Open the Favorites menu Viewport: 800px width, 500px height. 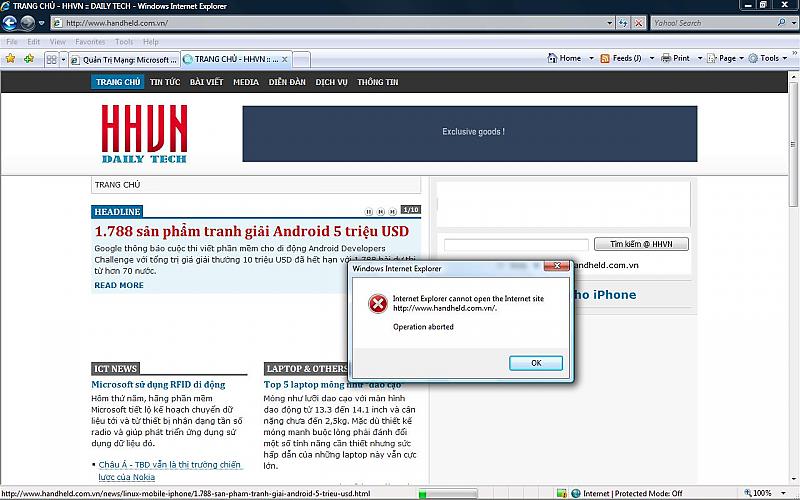pos(90,42)
